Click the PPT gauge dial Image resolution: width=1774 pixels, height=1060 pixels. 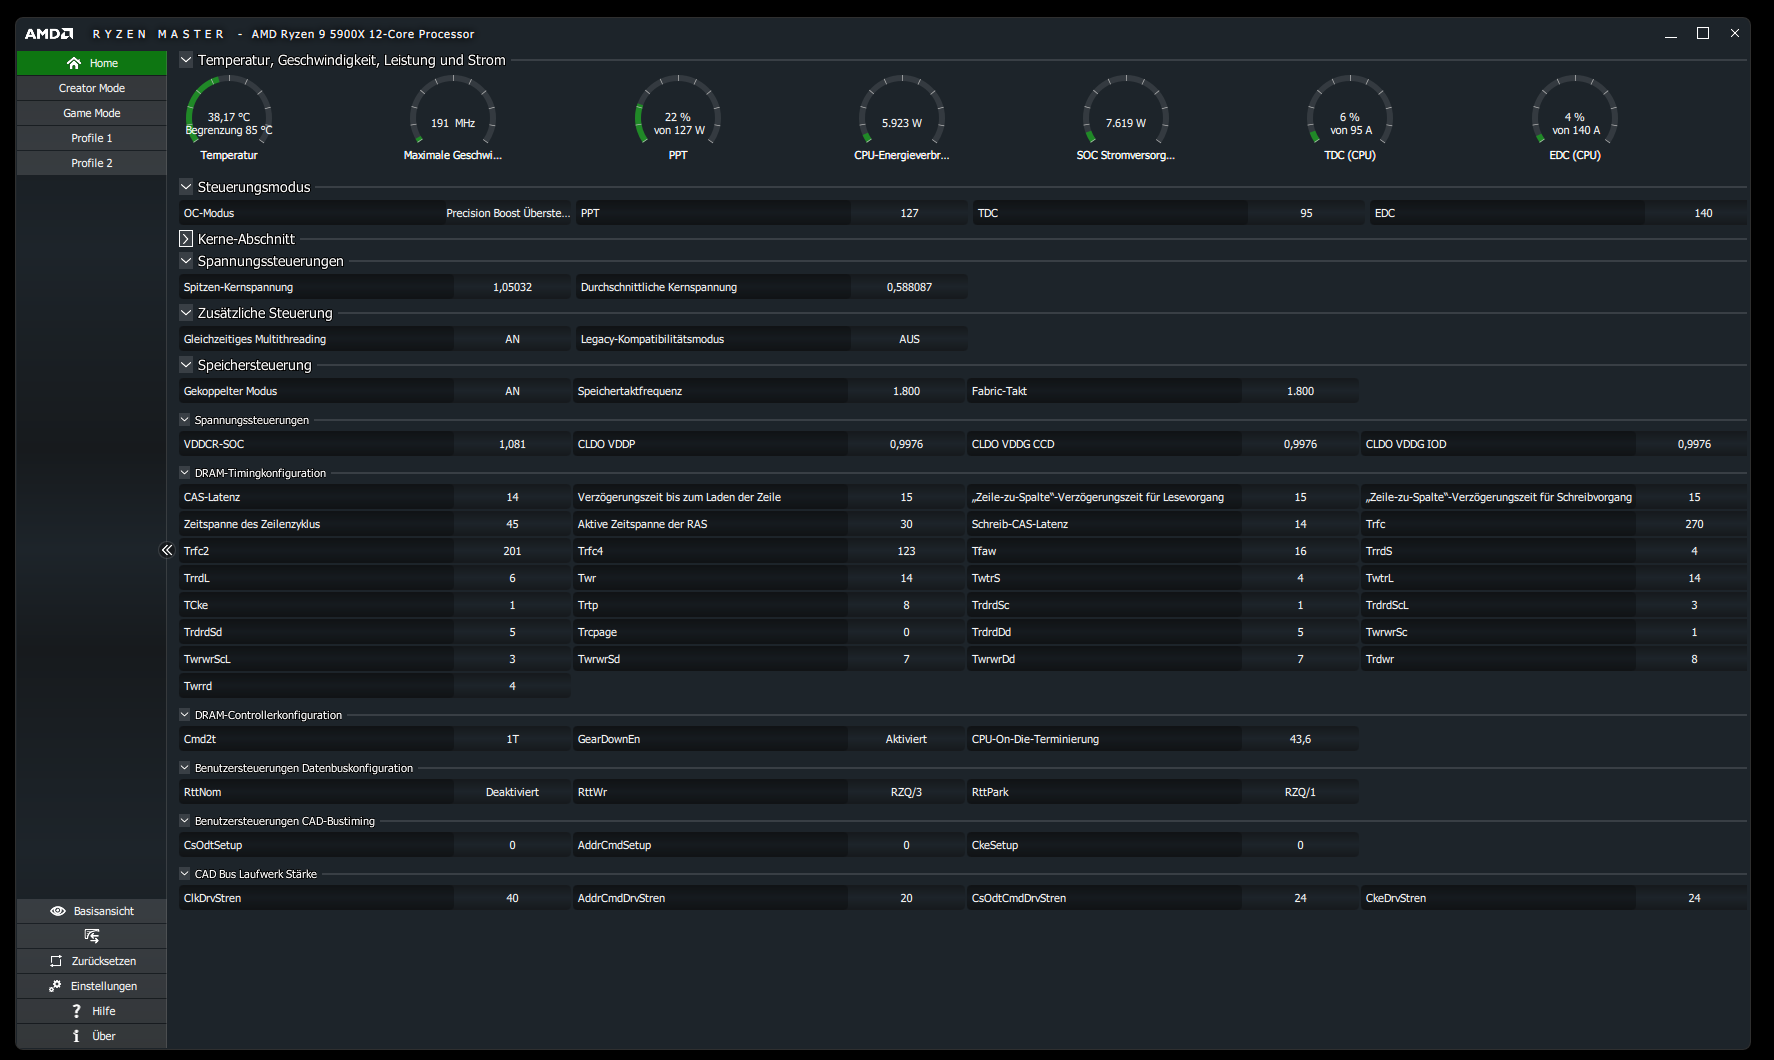[678, 111]
